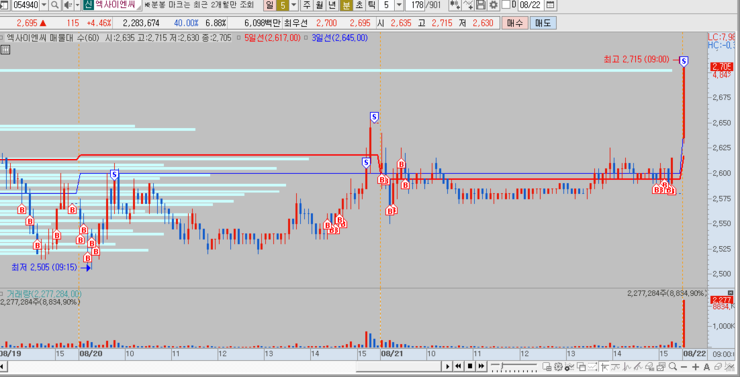Click the S sell marker above 2,650 peak
Viewport: 740px width, 377px height.
coord(374,117)
